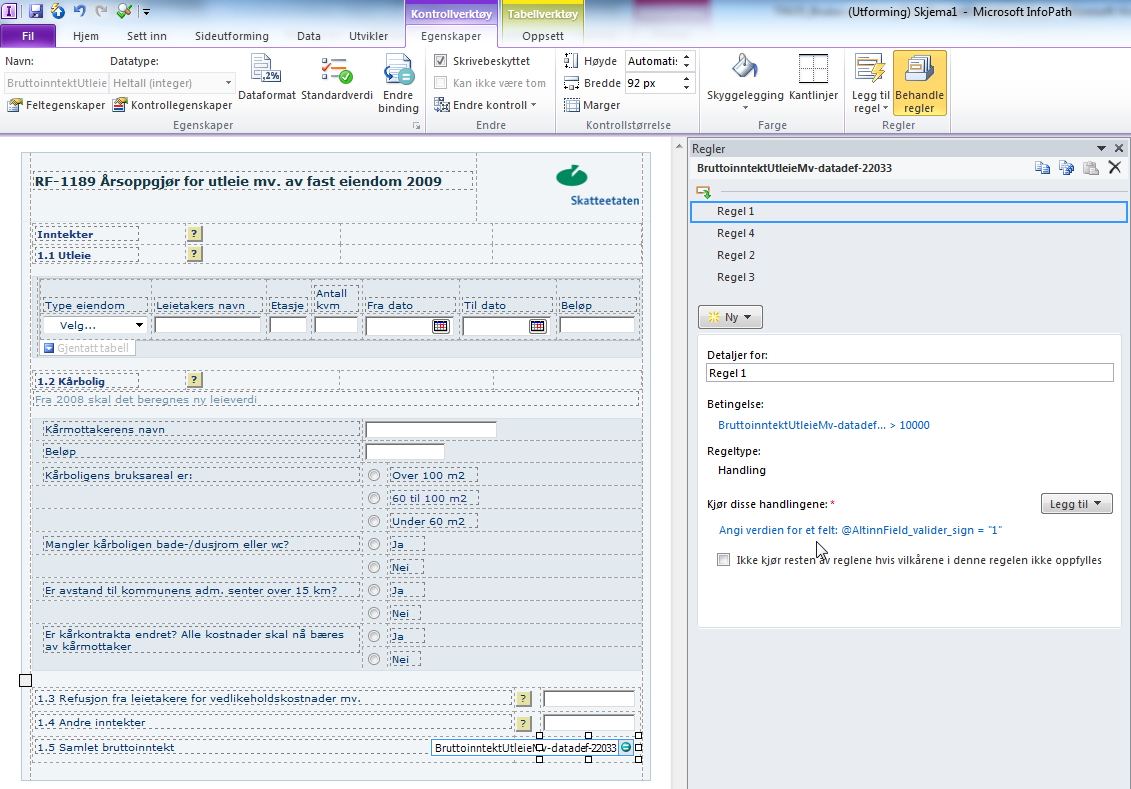Open the Kantlinjer borders tool
Screen dimensions: 1131x789
(x=813, y=77)
